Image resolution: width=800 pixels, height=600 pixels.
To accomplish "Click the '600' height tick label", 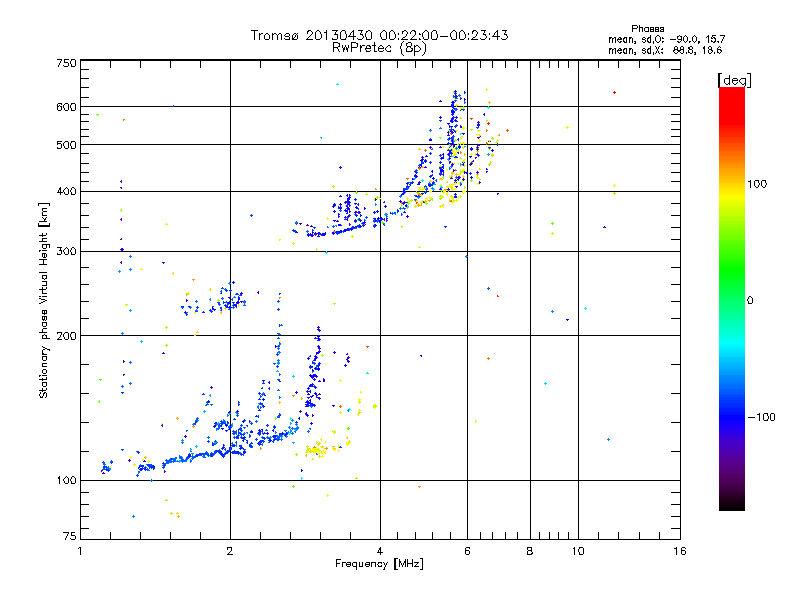I will [67, 107].
